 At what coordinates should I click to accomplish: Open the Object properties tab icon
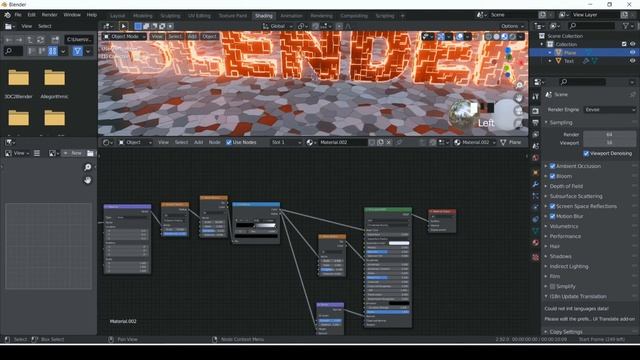[x=536, y=173]
